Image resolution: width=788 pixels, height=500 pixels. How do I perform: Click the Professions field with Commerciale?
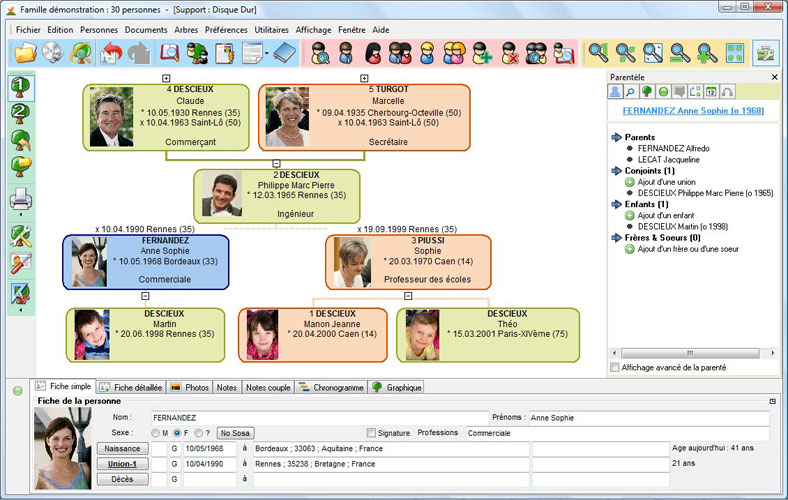[618, 433]
